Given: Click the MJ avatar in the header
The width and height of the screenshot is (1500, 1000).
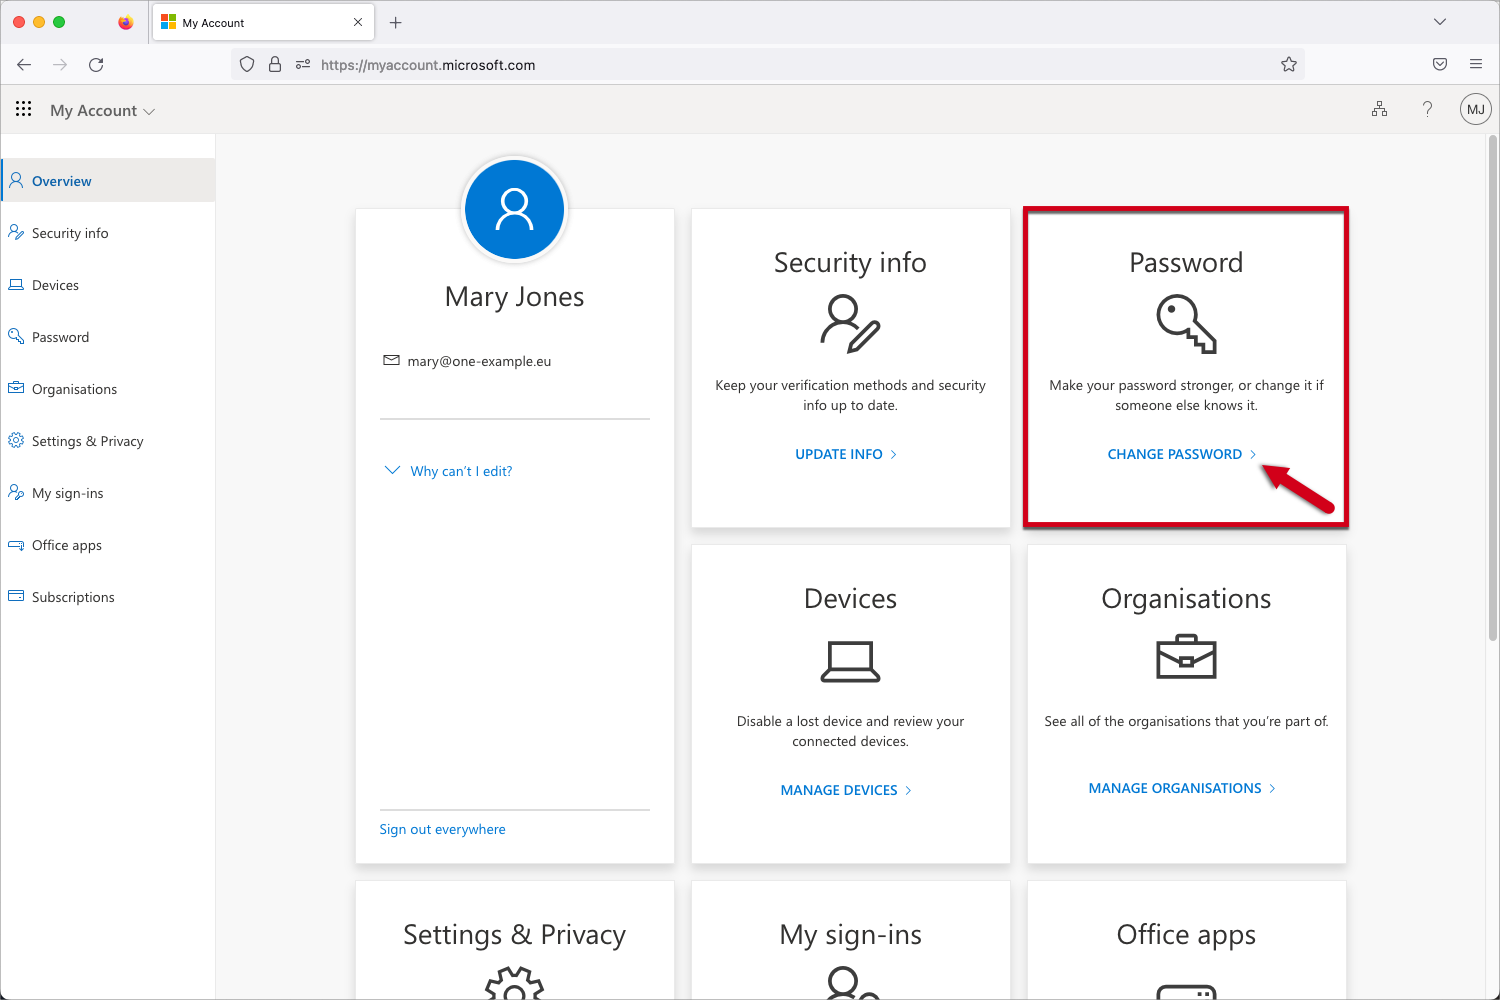Looking at the screenshot, I should 1475,109.
